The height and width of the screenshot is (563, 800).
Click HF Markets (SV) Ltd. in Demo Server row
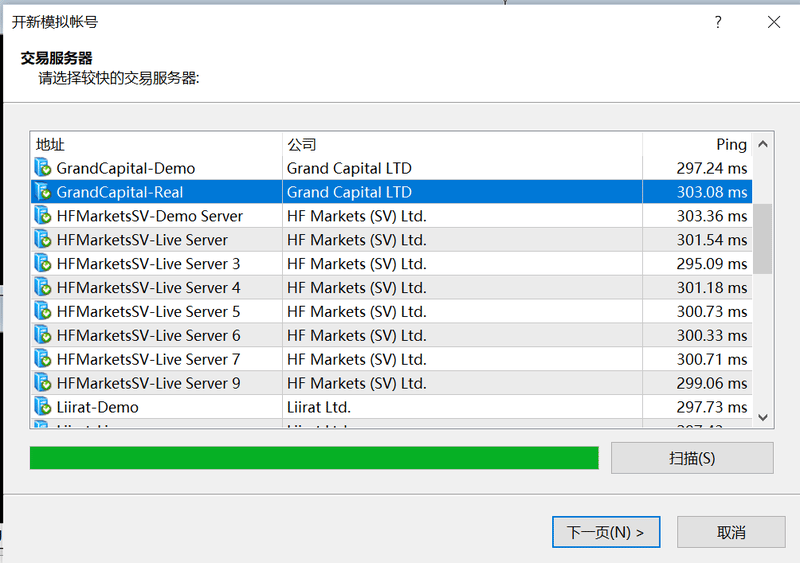pos(356,216)
